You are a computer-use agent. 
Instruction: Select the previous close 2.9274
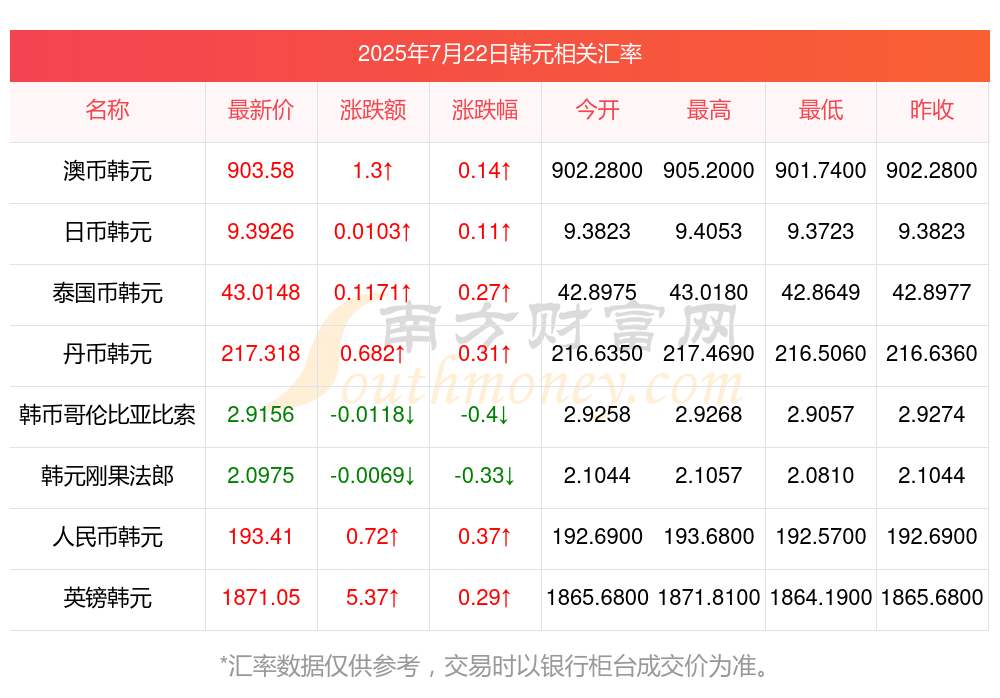[x=932, y=415]
